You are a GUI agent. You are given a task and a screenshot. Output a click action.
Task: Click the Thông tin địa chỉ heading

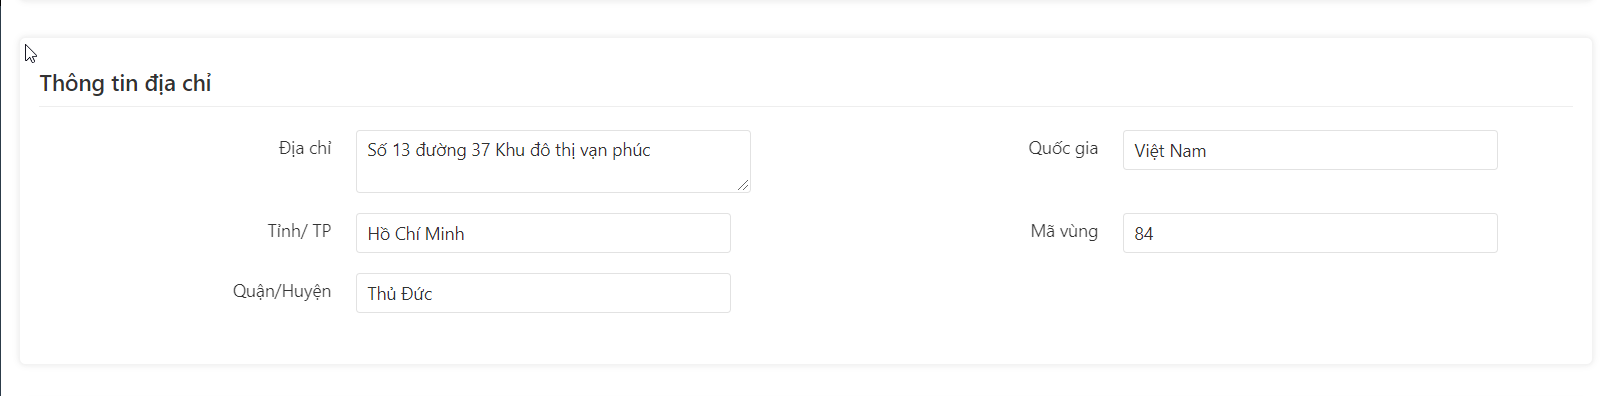(125, 83)
